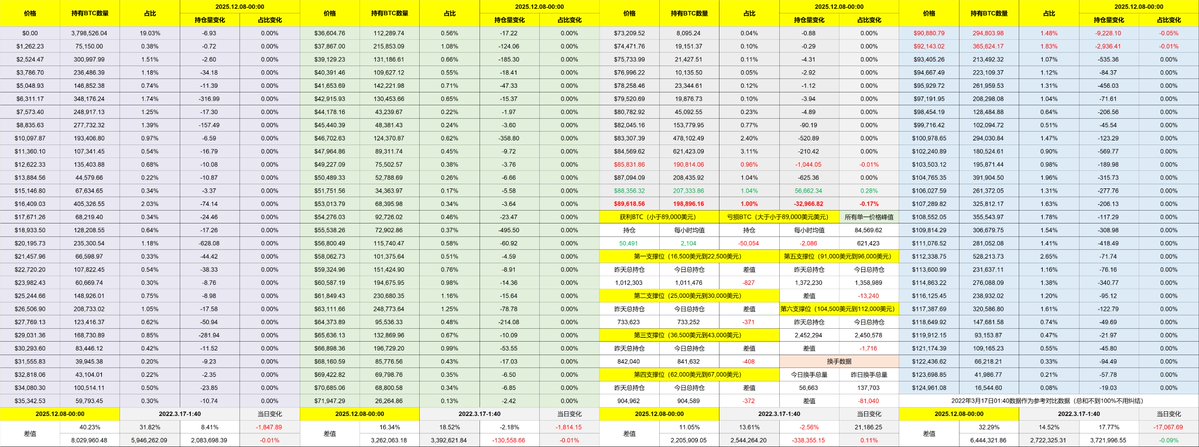The height and width of the screenshot is (447, 1199).
Task: Click the red change cell -1,044.05
Action: coord(809,164)
